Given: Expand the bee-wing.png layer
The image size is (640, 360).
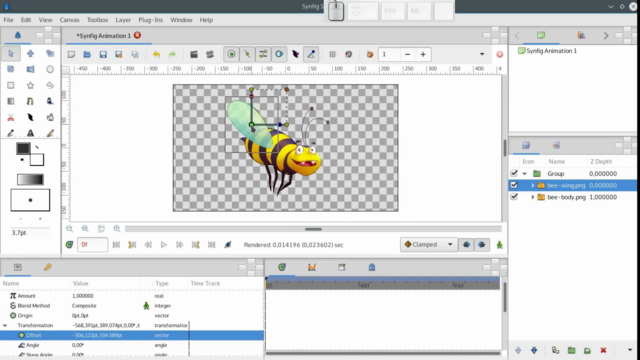Looking at the screenshot, I should (x=533, y=185).
